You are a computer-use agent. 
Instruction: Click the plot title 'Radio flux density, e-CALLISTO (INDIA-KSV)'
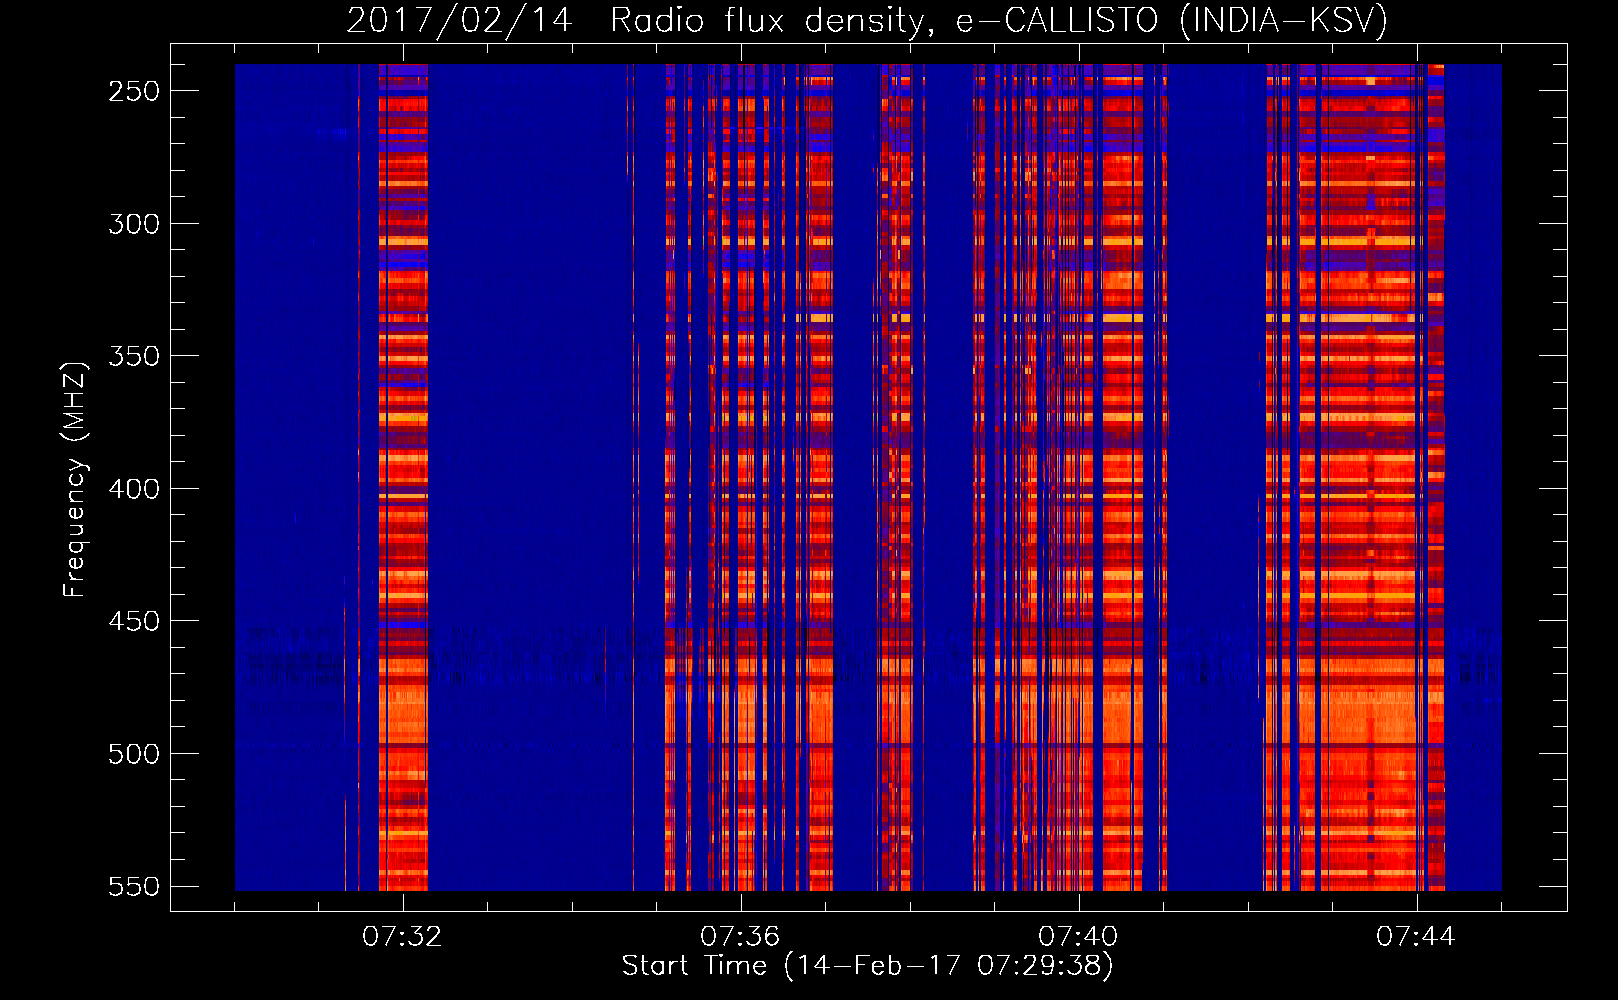(999, 20)
